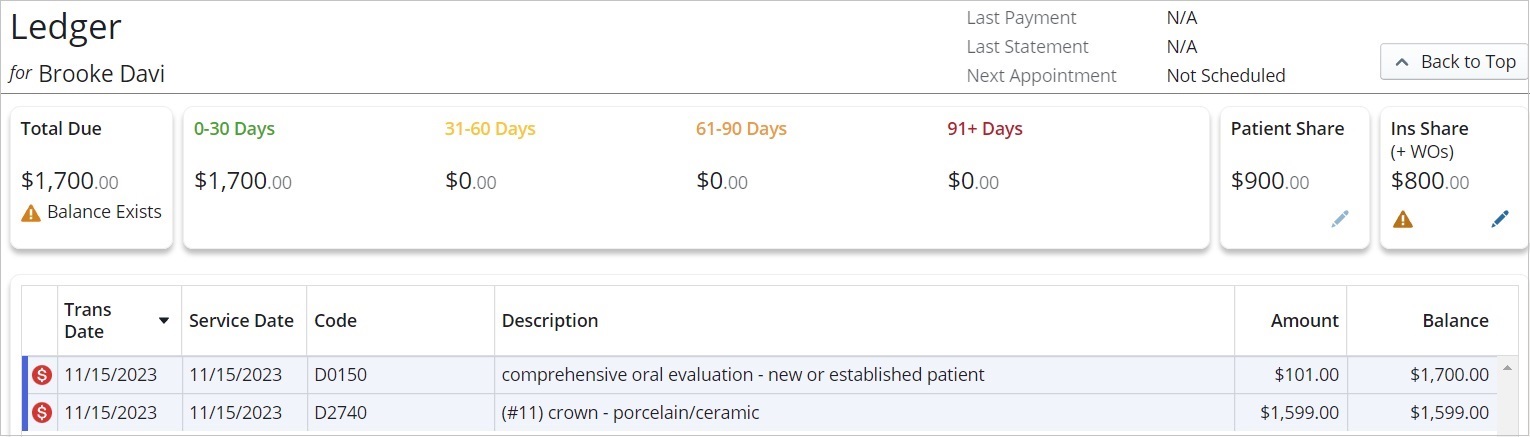Click the 91+ Days aging label
This screenshot has height=437, width=1530.
[x=984, y=129]
